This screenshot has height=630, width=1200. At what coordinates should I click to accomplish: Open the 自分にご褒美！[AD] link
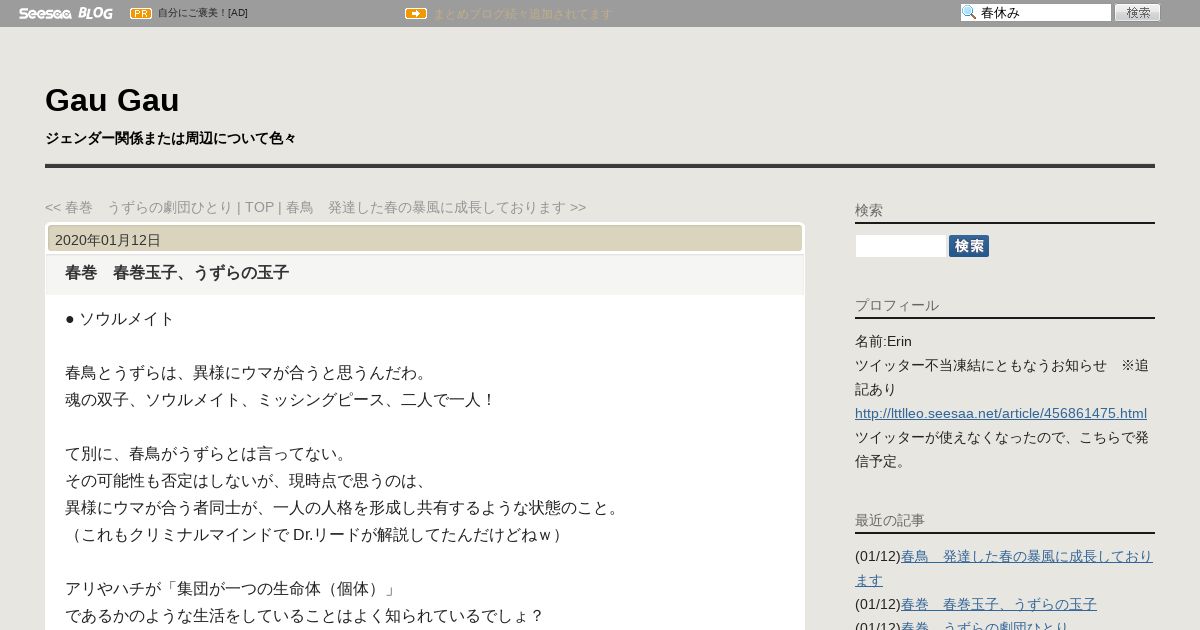[203, 13]
